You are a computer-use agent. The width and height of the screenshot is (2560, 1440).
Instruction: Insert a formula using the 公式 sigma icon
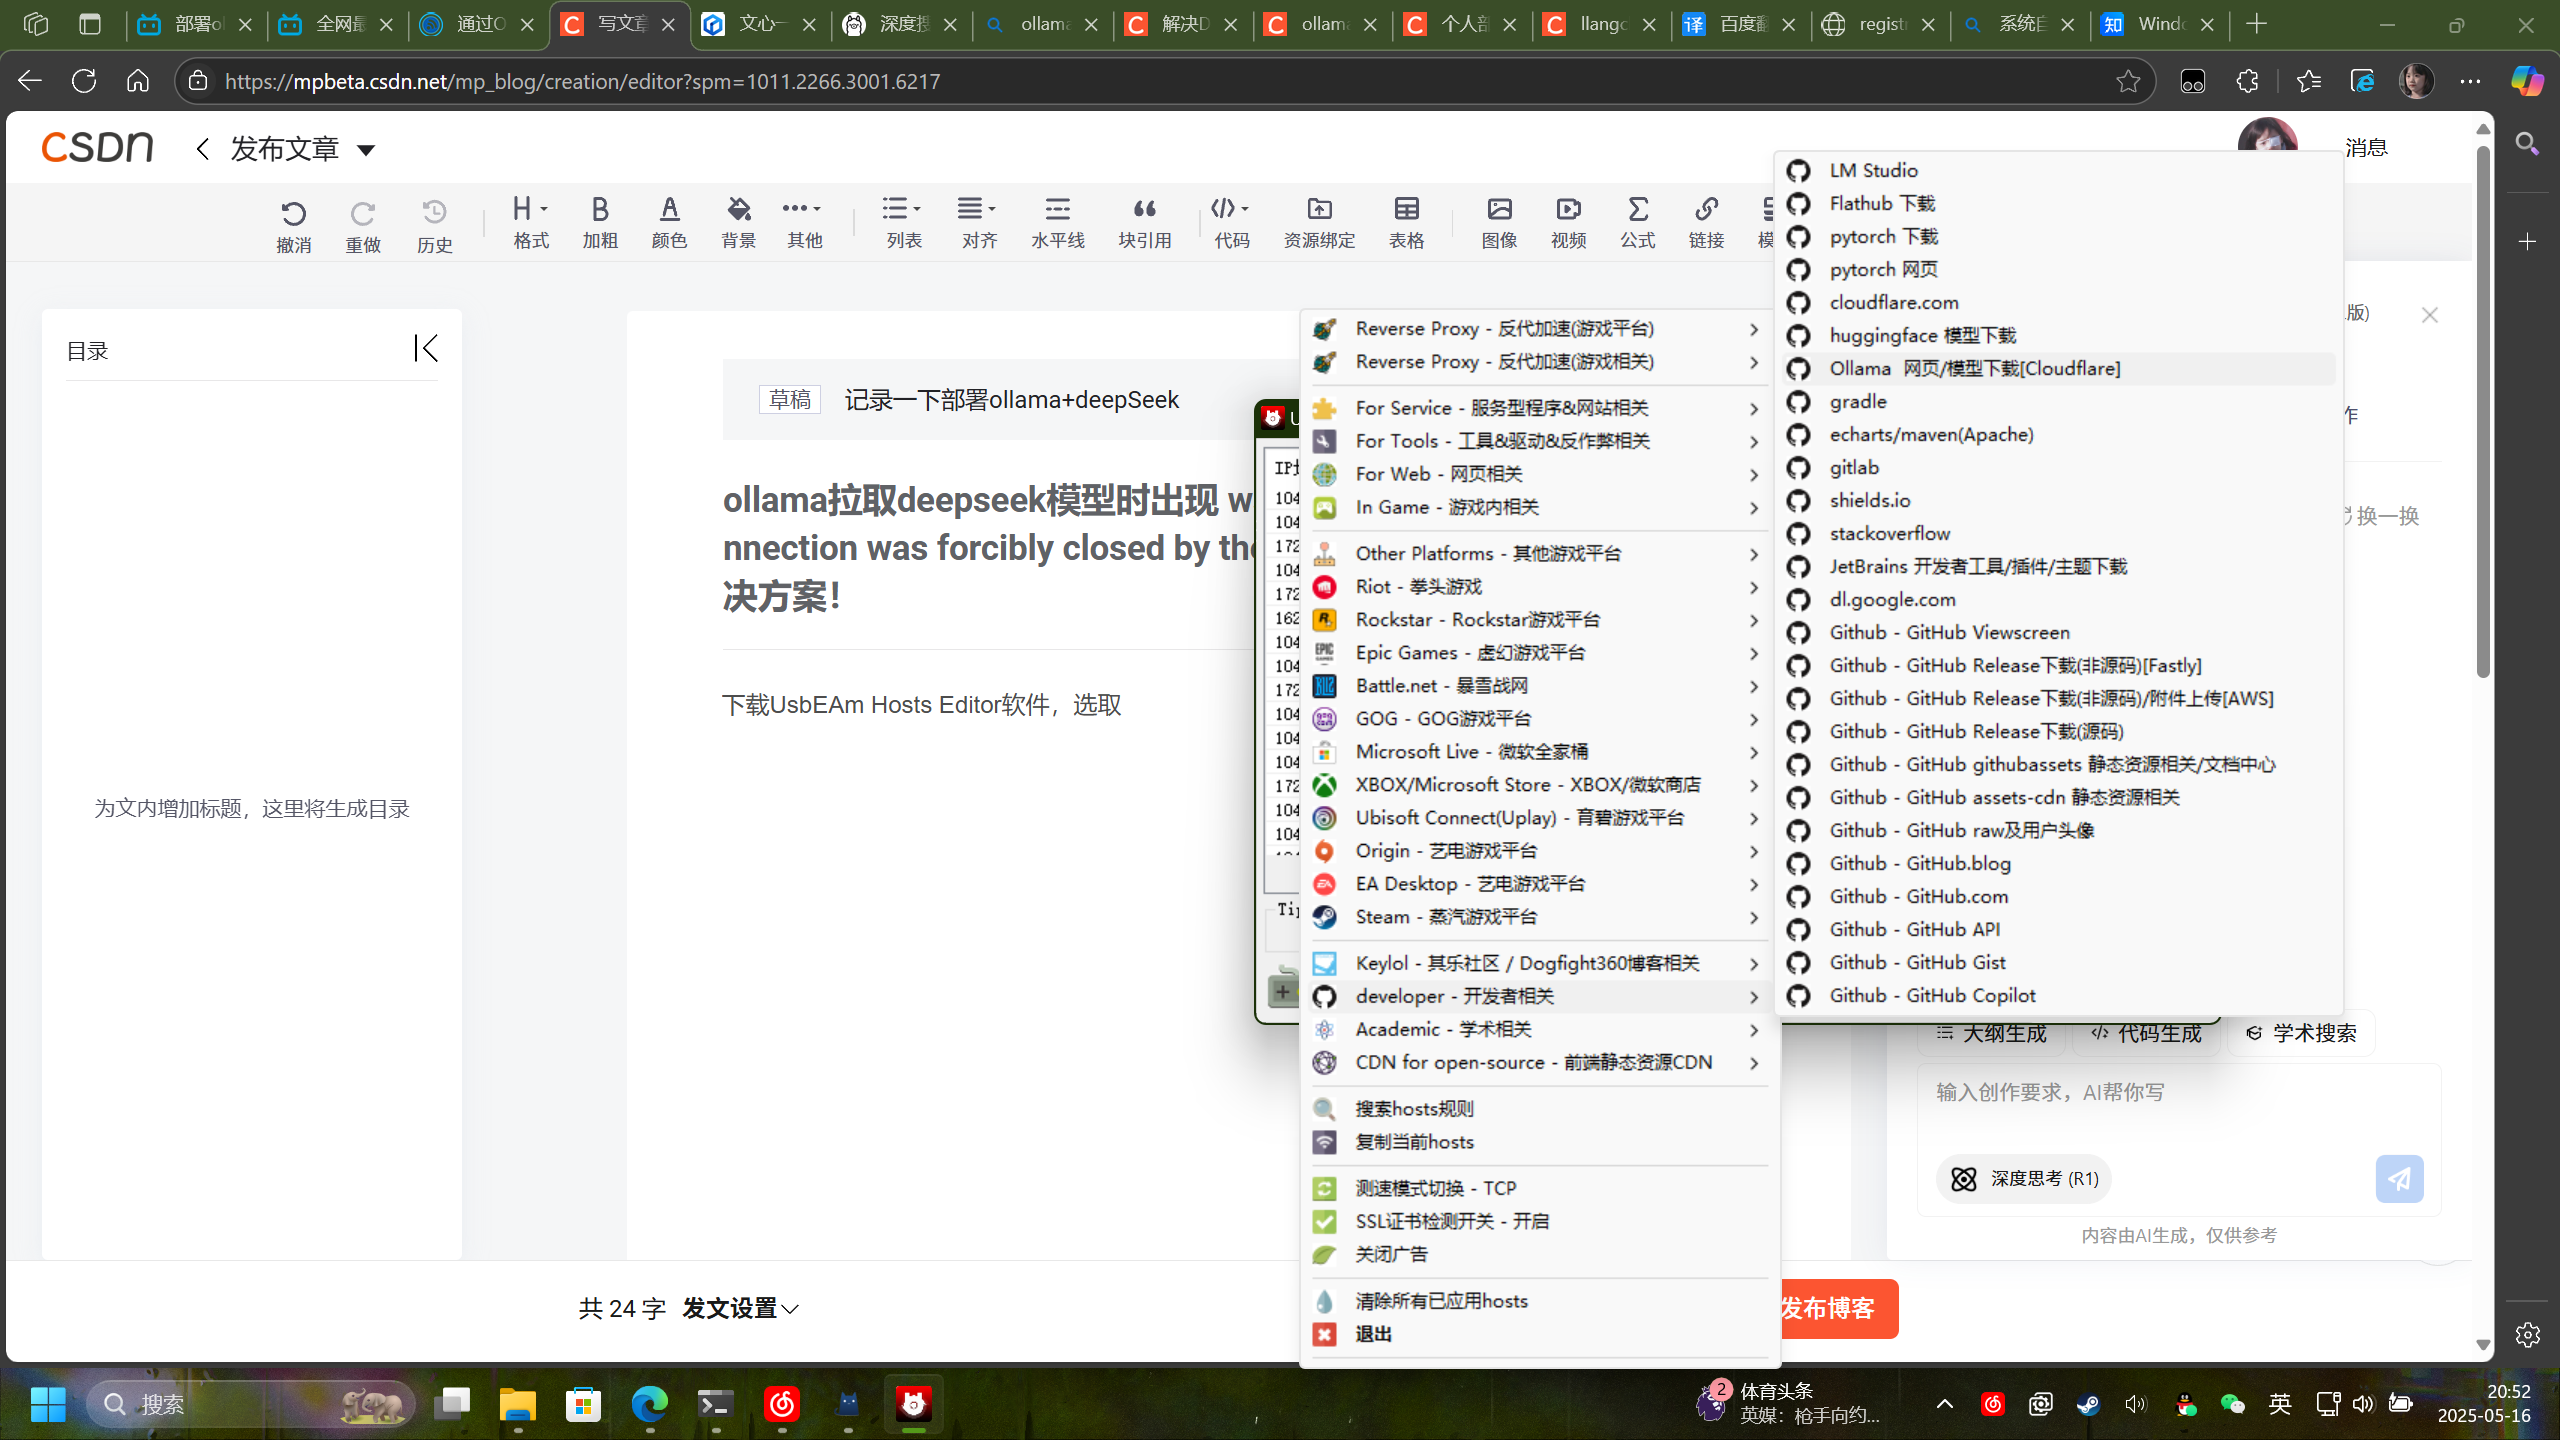pyautogui.click(x=1636, y=222)
